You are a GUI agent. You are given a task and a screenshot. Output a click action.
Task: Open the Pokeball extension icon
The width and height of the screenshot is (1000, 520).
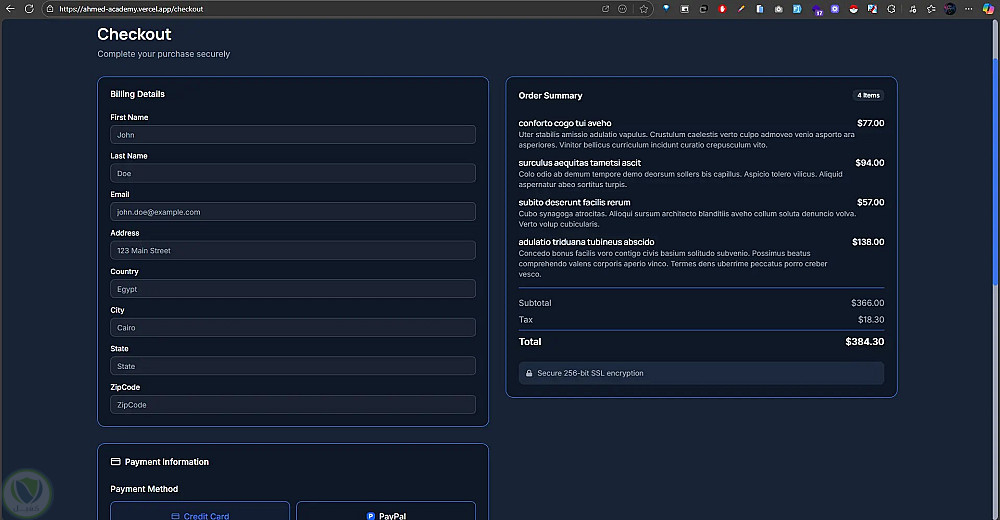(853, 9)
